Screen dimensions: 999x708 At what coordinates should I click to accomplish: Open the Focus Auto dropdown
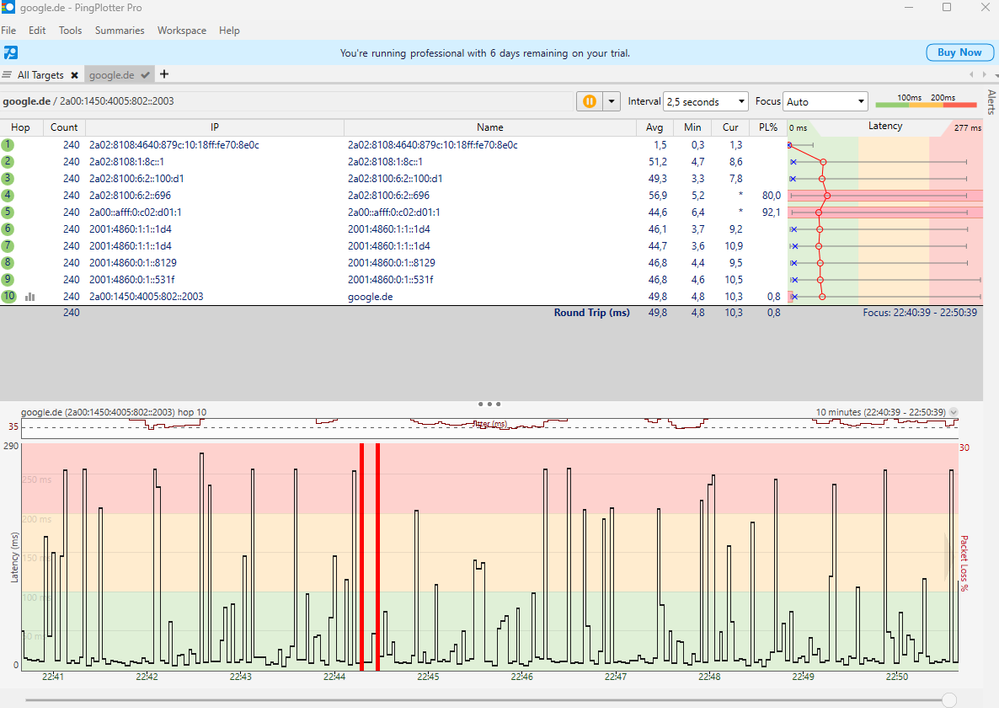tap(825, 101)
